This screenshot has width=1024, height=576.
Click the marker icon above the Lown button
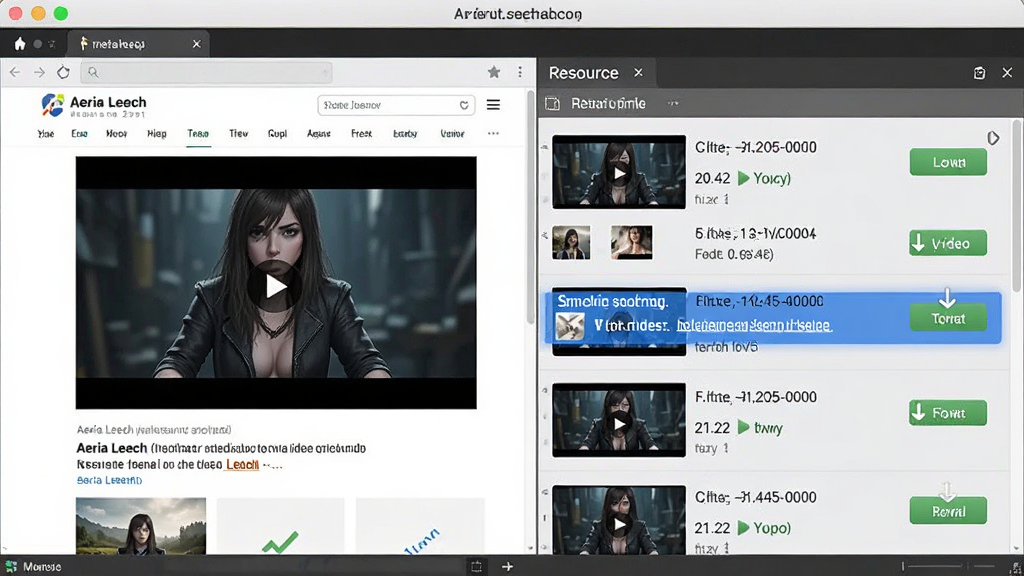(x=993, y=138)
